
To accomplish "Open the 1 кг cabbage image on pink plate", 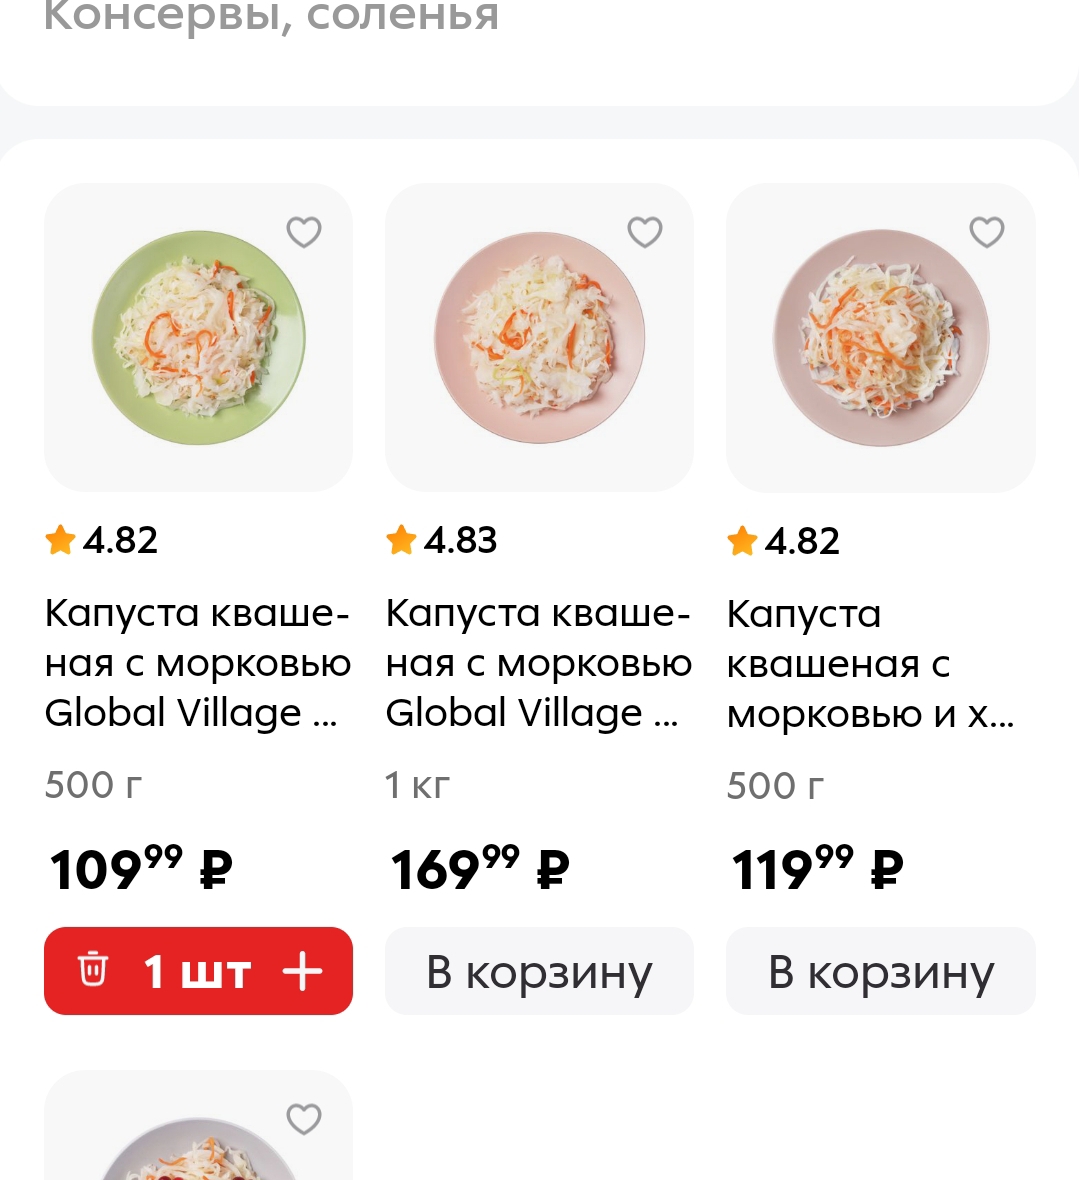I will pos(539,337).
